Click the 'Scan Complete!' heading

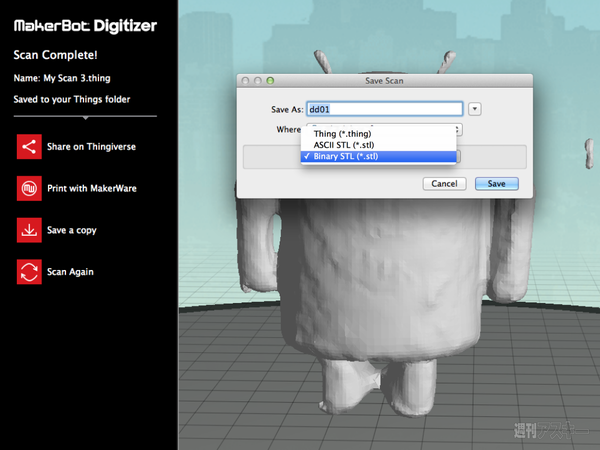55,55
